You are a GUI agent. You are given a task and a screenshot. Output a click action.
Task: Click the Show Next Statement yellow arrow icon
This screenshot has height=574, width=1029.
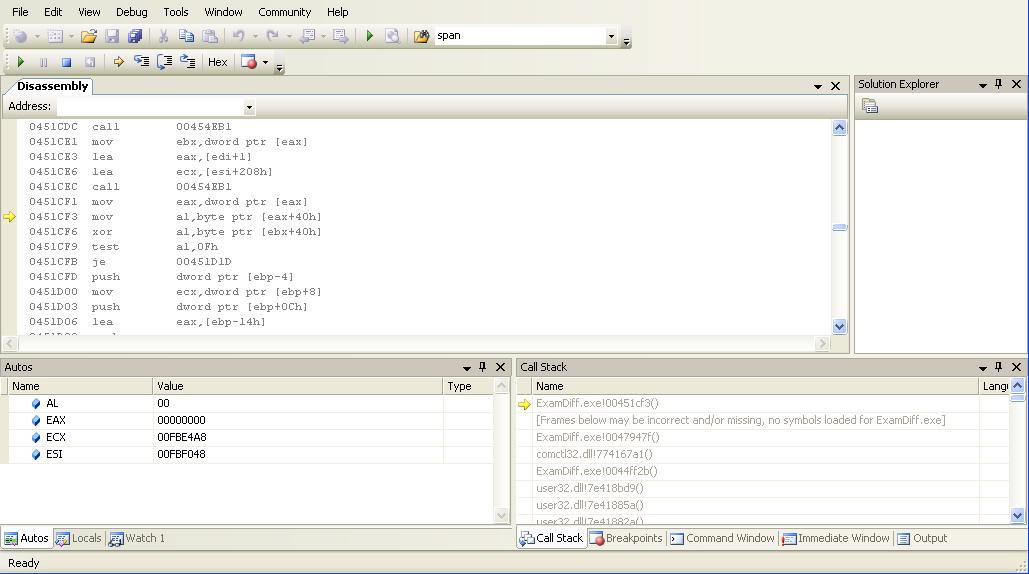coord(119,62)
